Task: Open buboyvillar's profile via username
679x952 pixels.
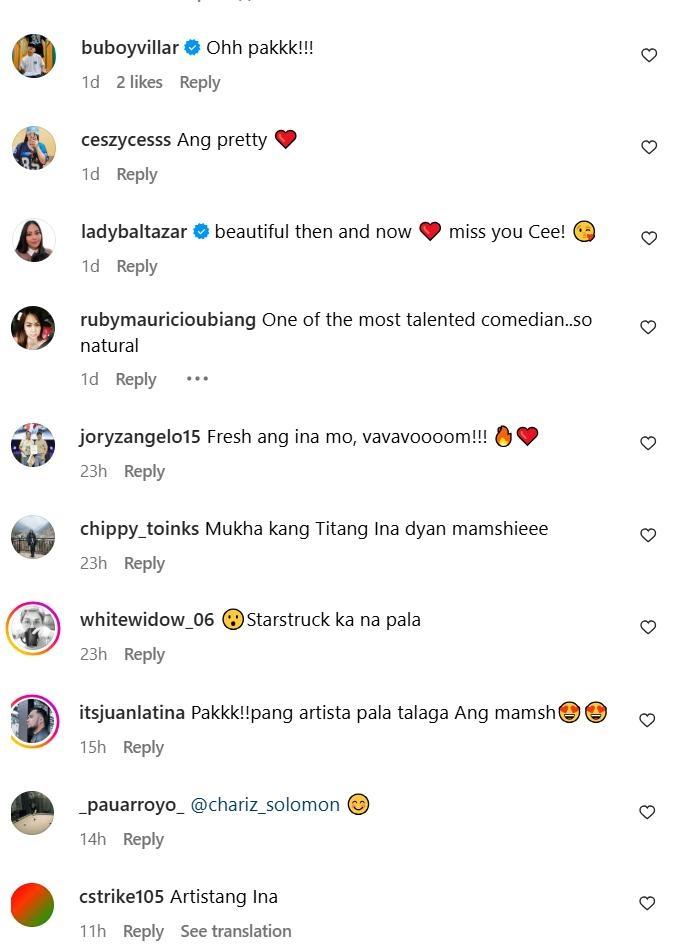Action: [129, 48]
